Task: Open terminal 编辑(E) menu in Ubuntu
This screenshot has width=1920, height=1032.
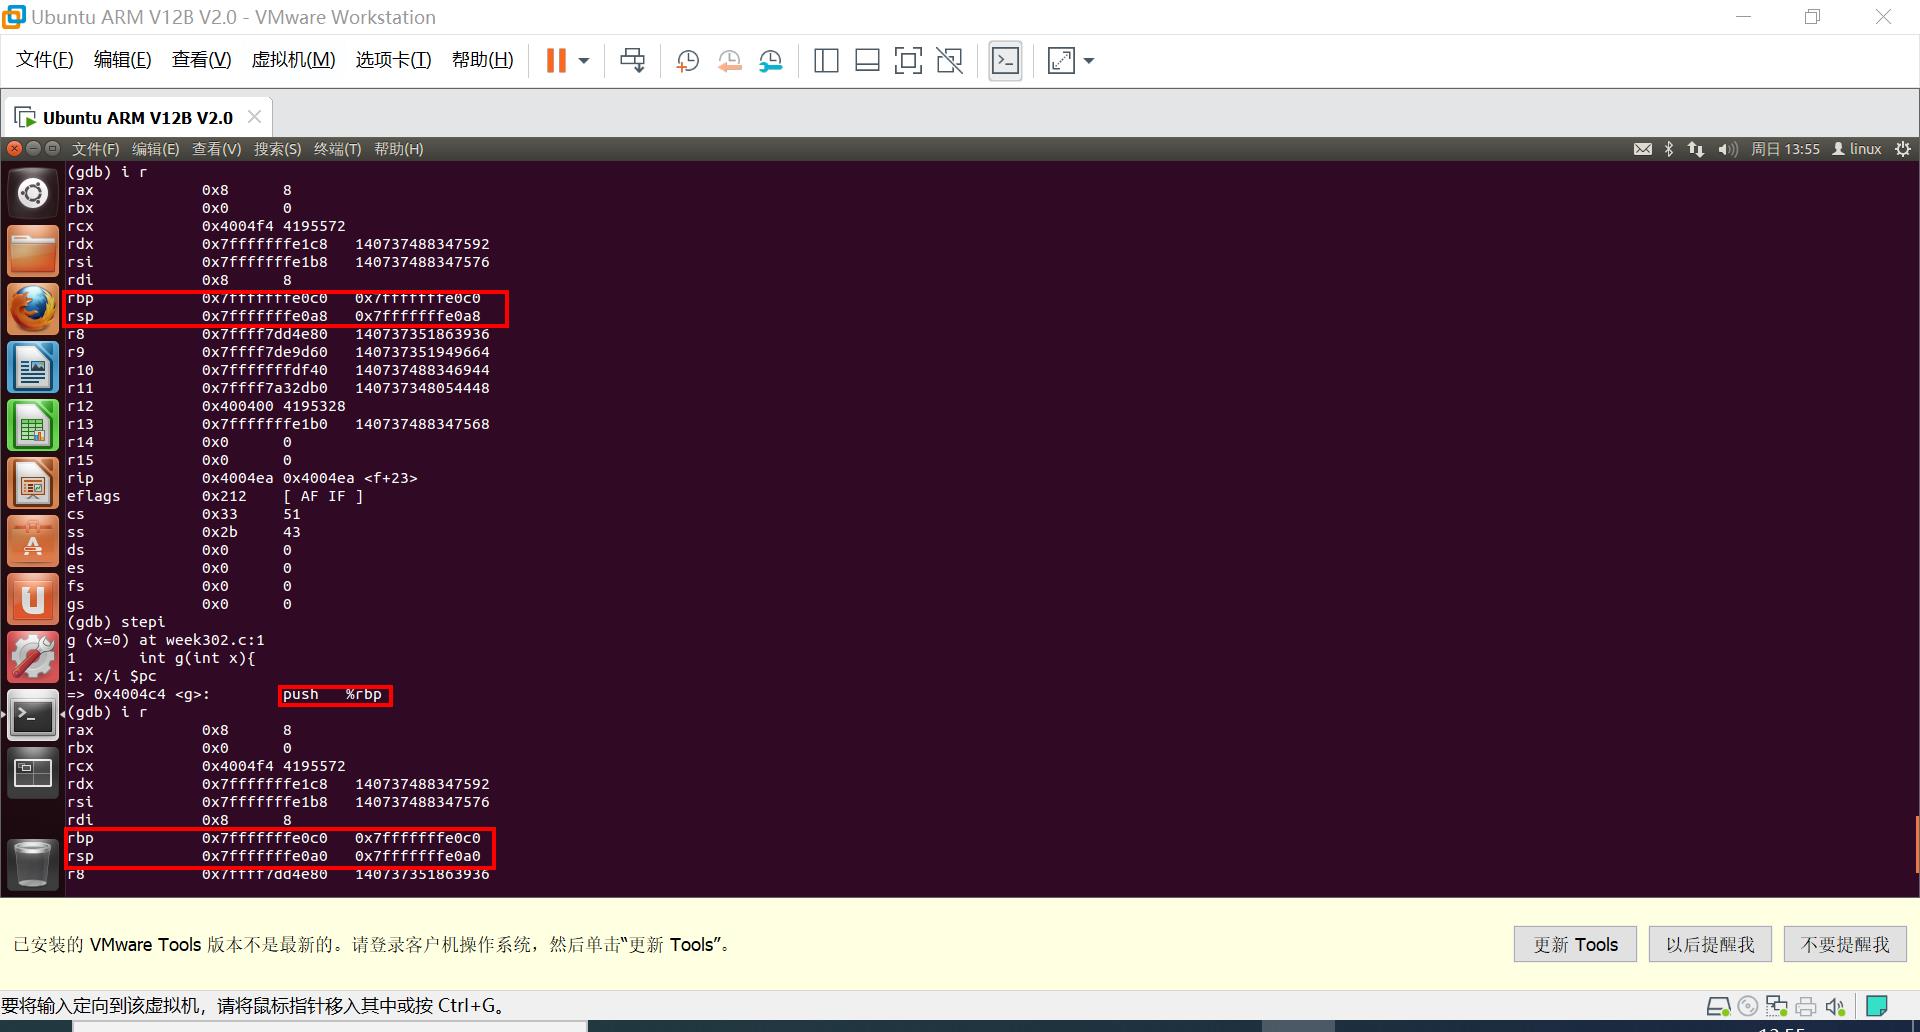Action: click(155, 149)
